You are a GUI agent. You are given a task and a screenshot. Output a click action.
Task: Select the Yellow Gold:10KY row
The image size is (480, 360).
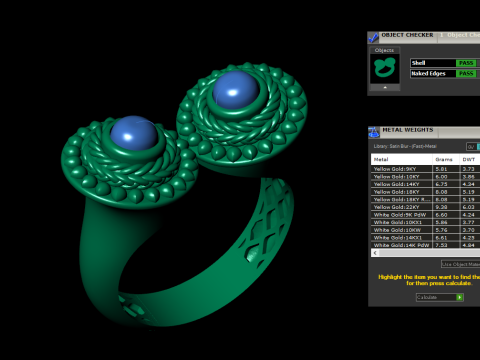(x=426, y=177)
